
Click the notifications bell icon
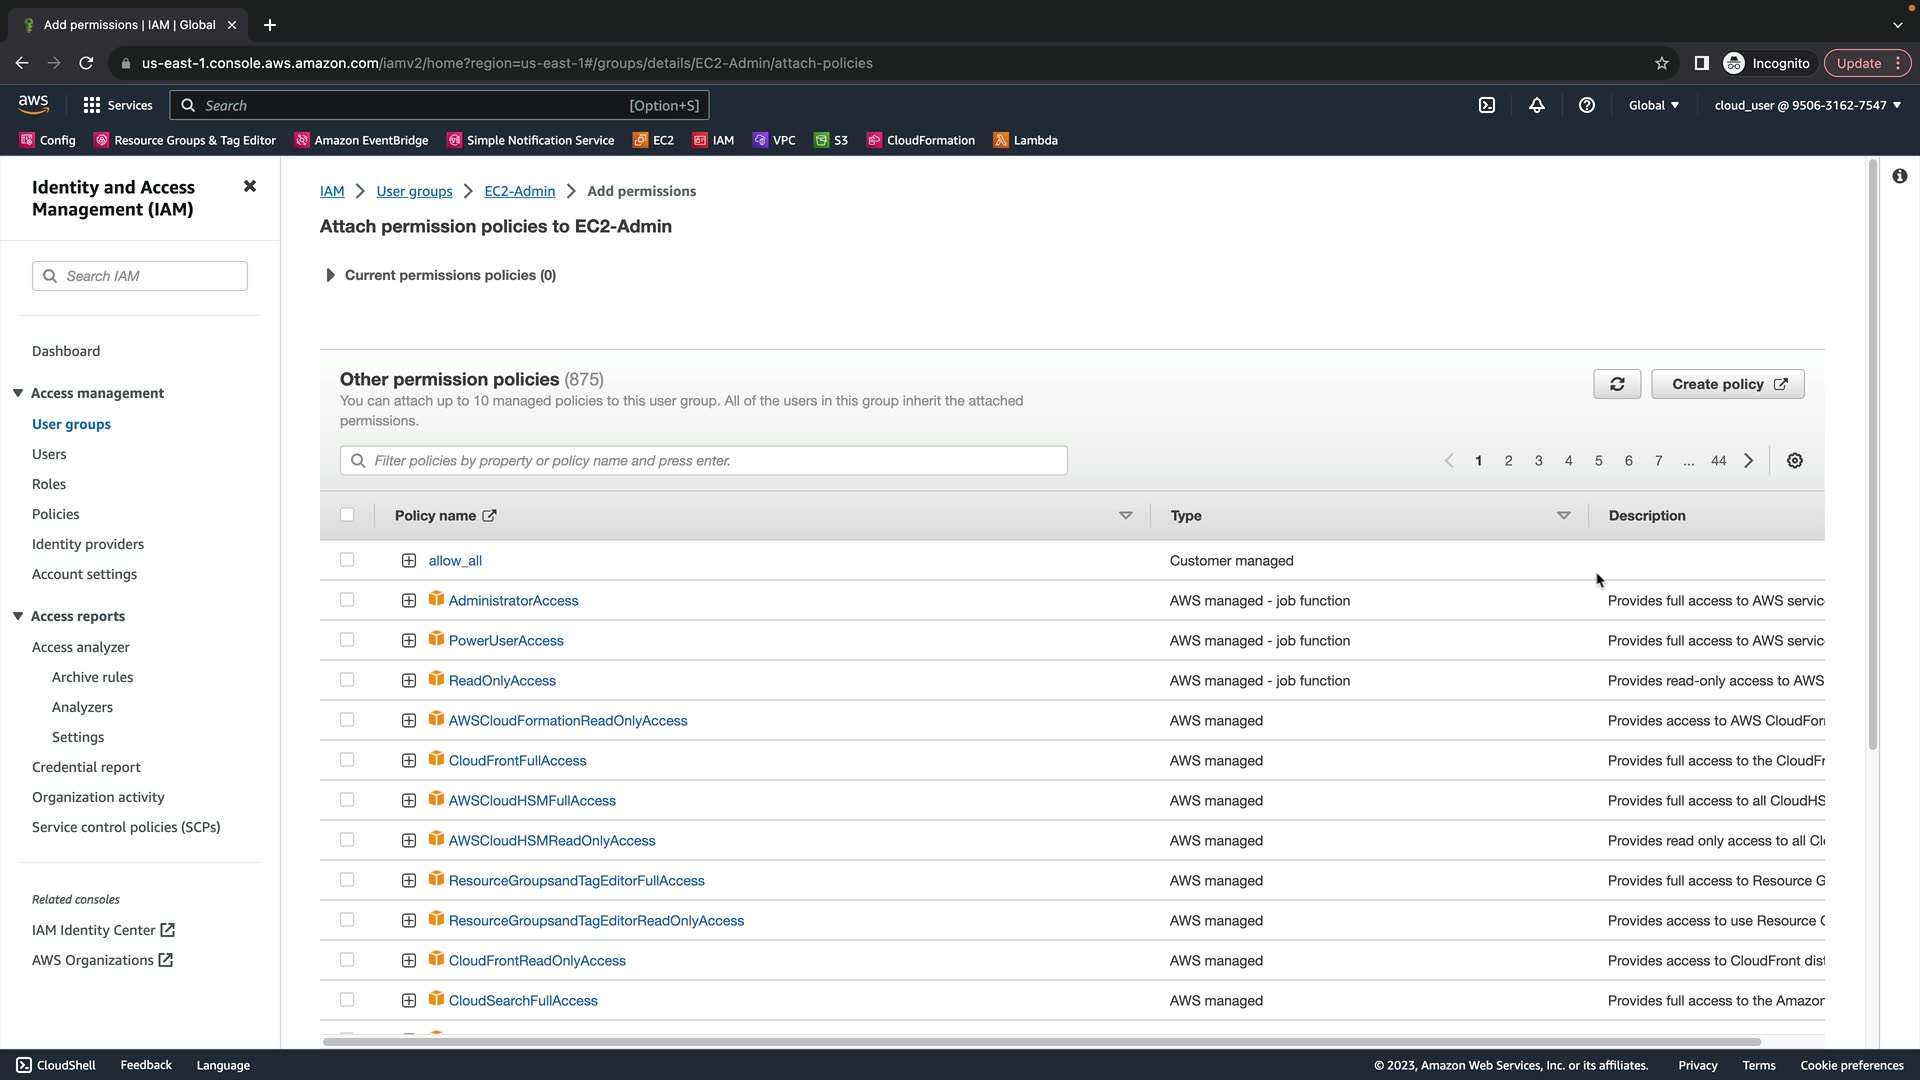(1537, 105)
